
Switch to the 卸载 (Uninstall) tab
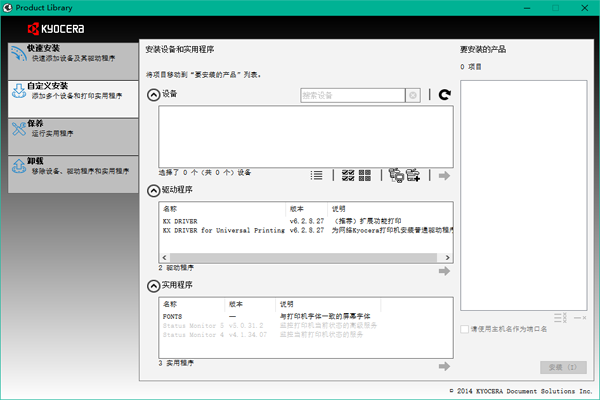pyautogui.click(x=73, y=174)
